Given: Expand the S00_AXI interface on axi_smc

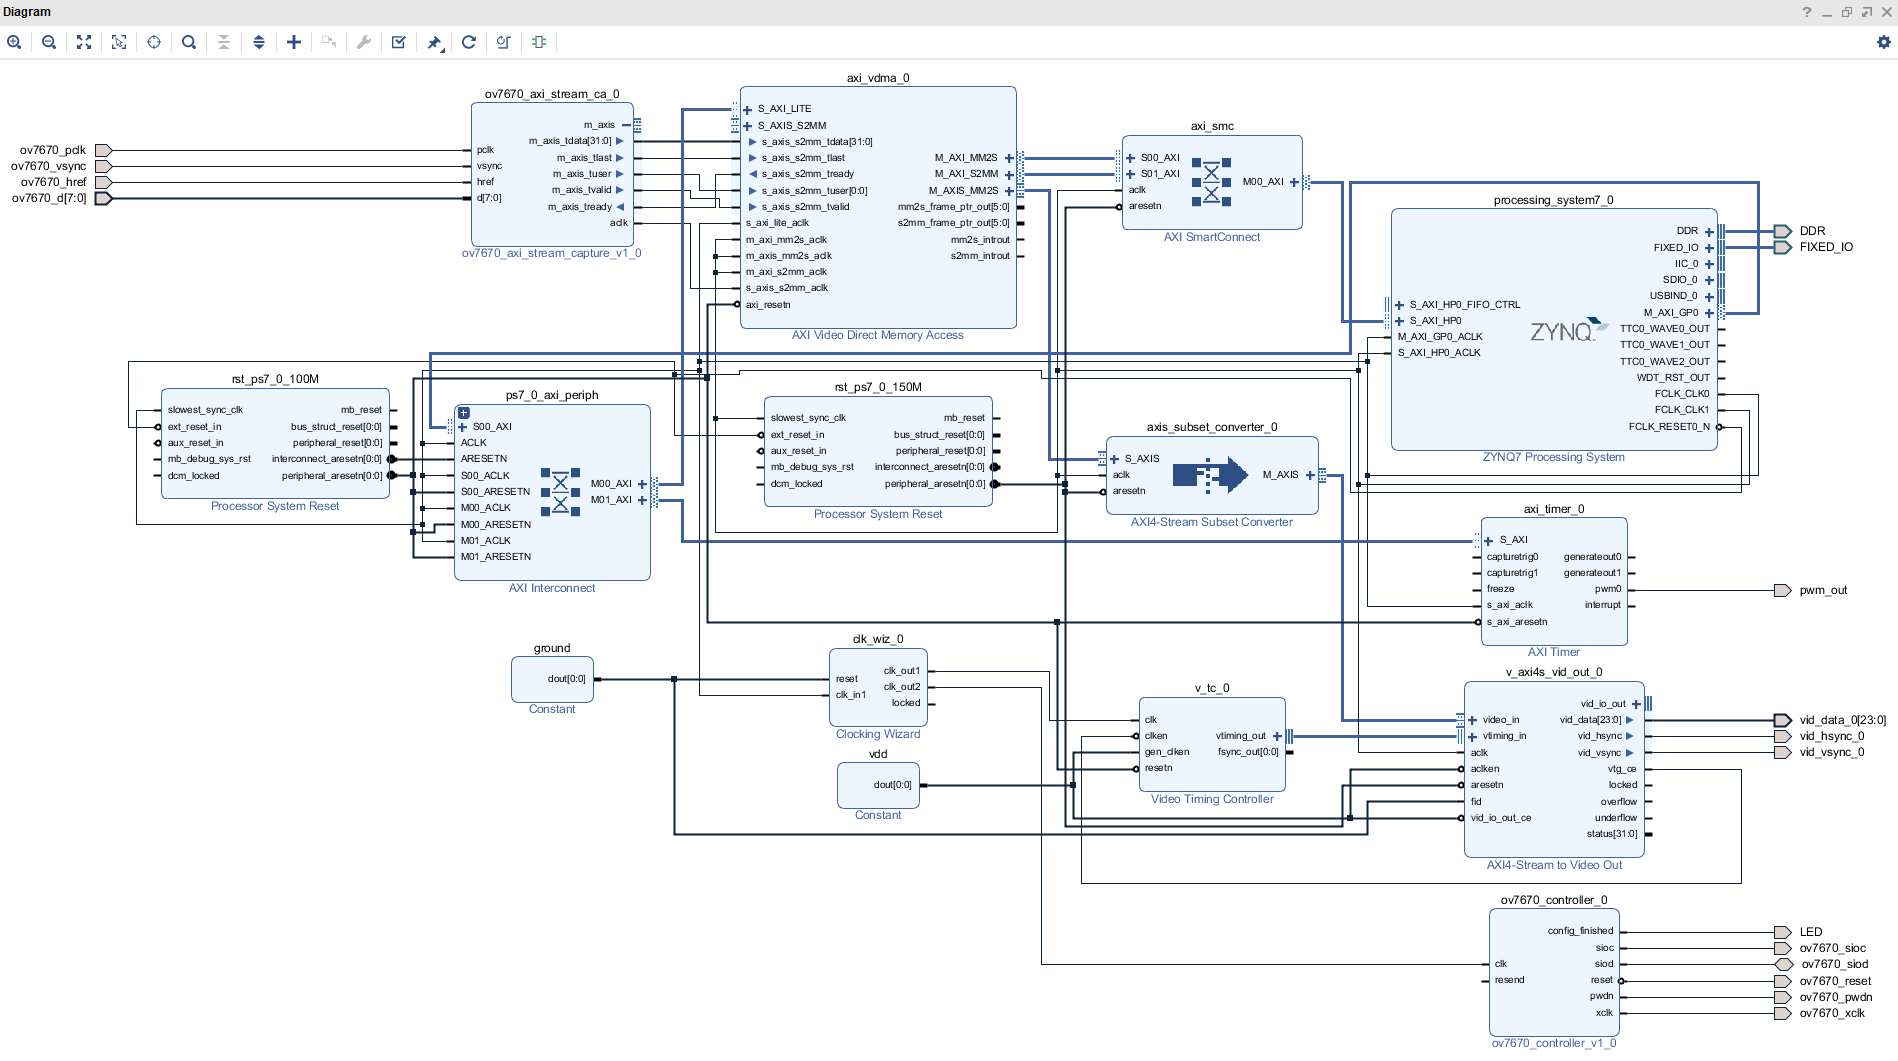Looking at the screenshot, I should 1131,157.
